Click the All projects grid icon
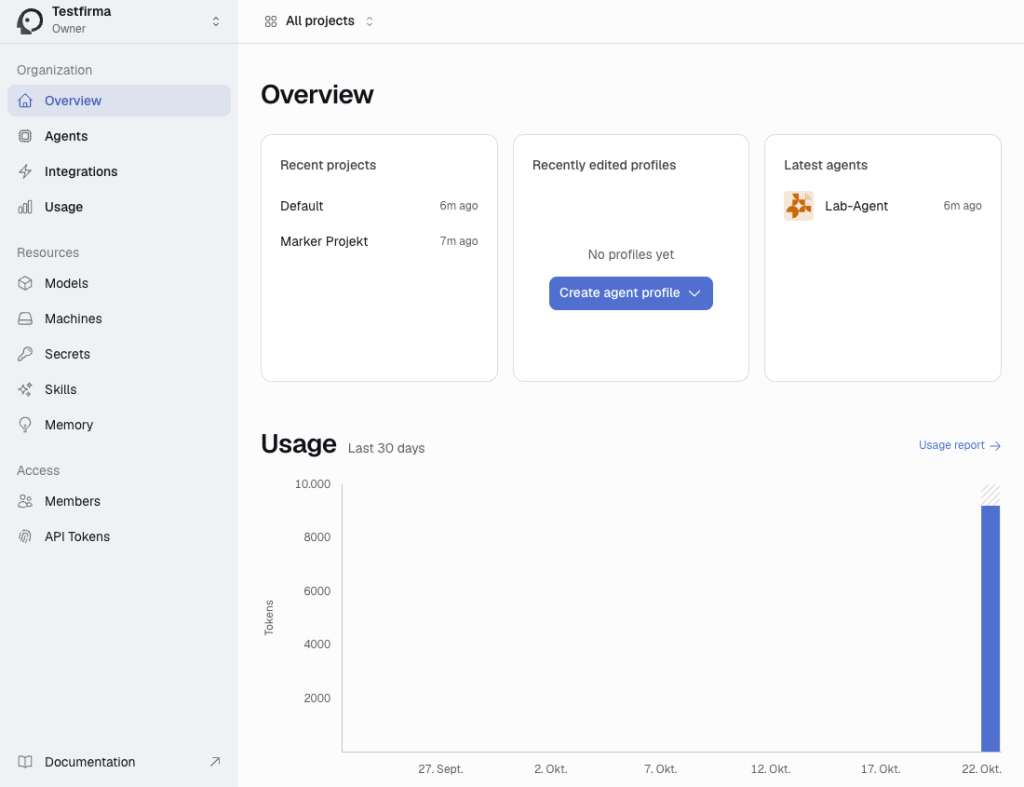The image size is (1024, 787). 270,22
